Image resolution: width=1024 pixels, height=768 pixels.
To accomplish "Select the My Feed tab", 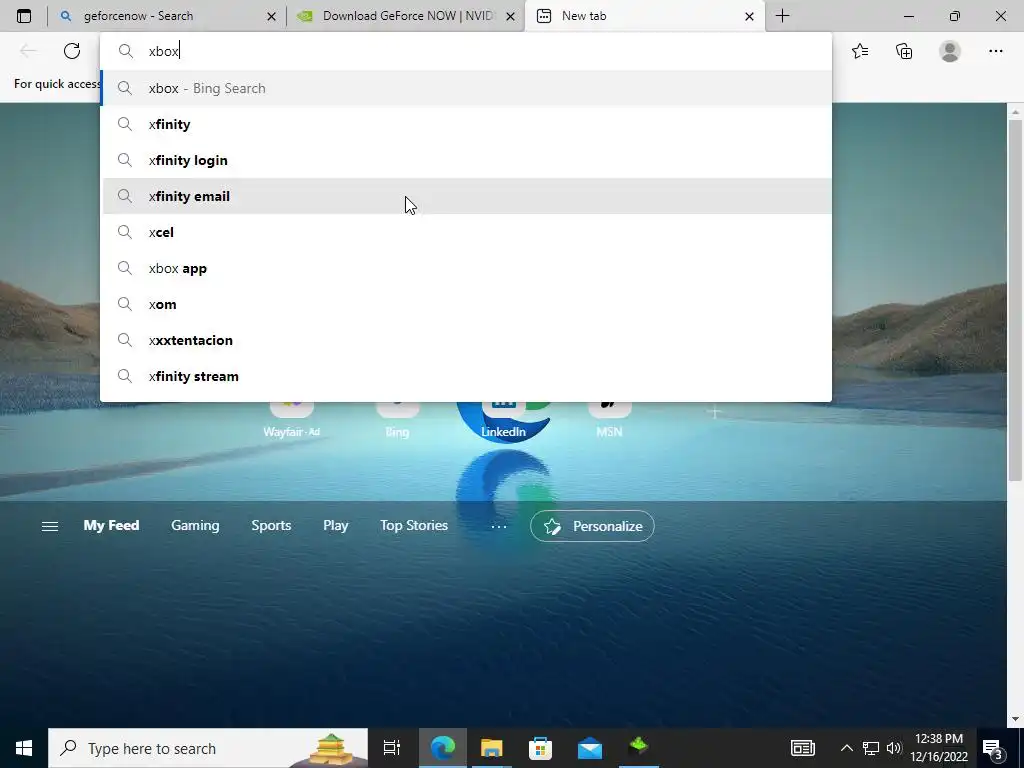I will click(111, 525).
